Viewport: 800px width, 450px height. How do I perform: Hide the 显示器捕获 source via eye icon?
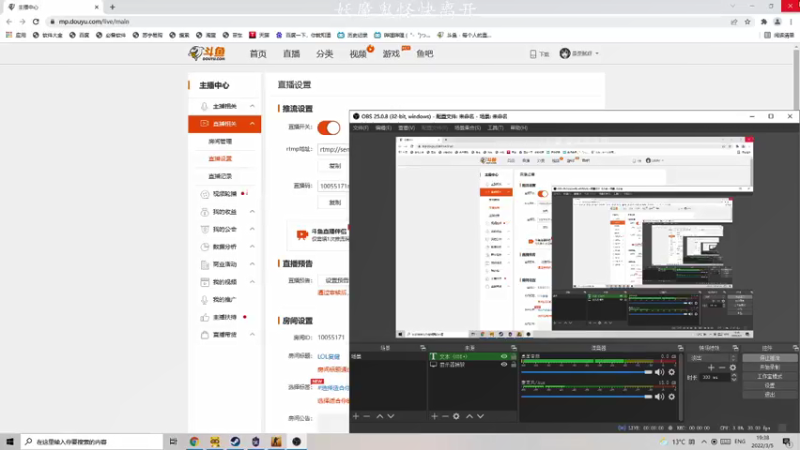[504, 364]
